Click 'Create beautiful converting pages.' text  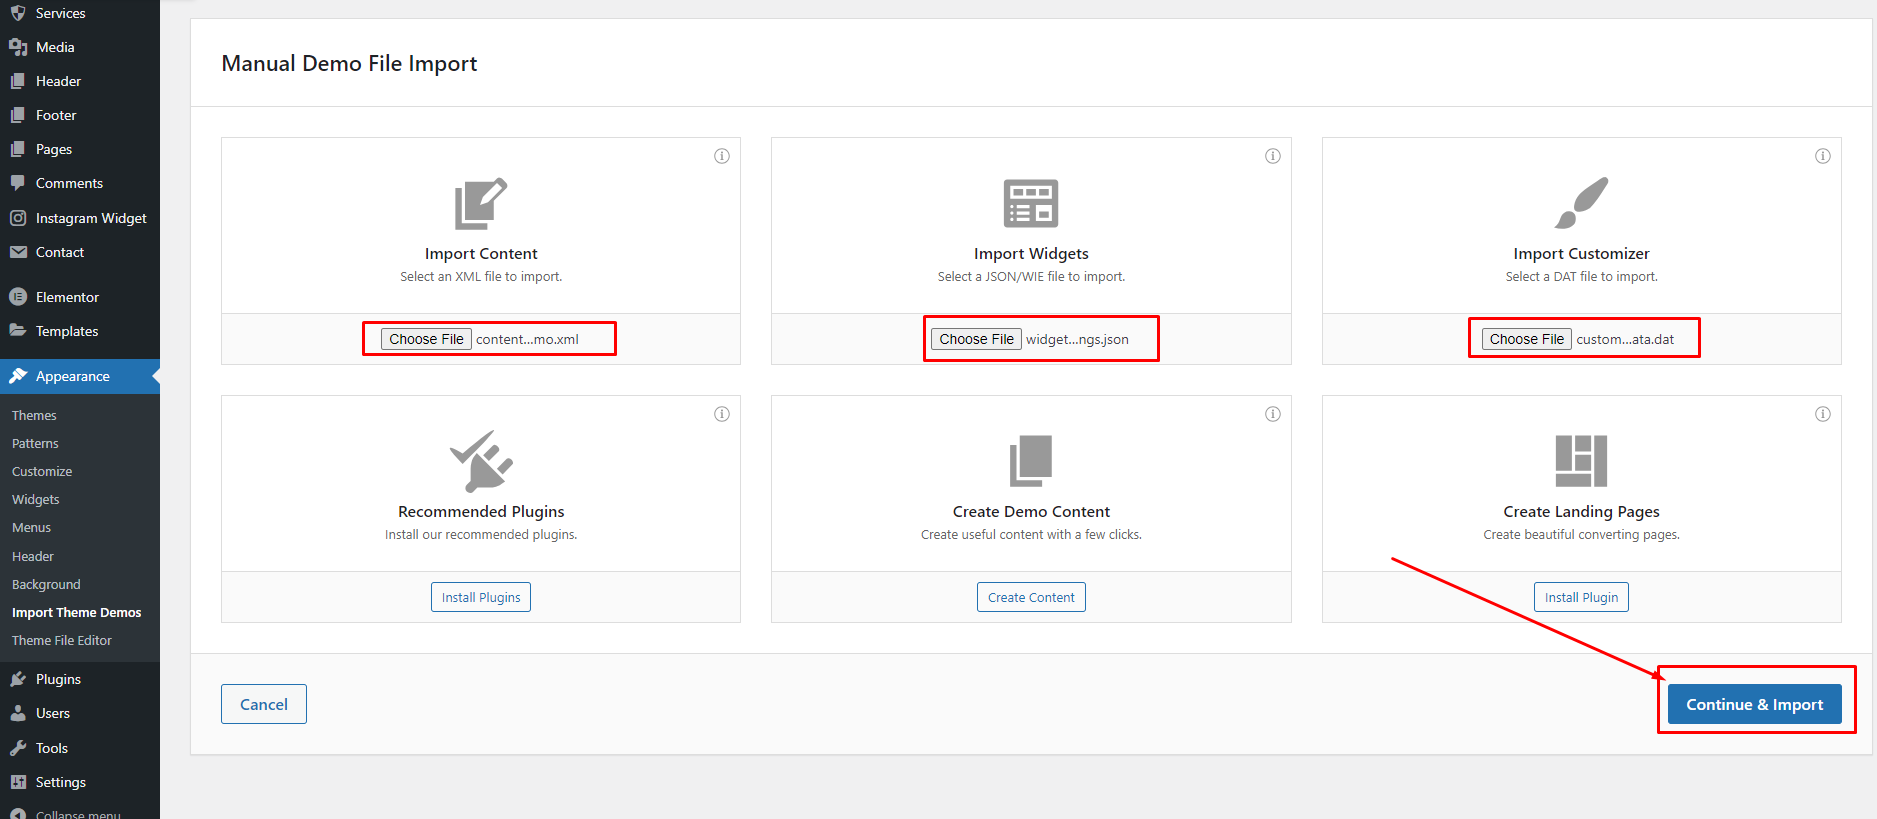pos(1582,535)
